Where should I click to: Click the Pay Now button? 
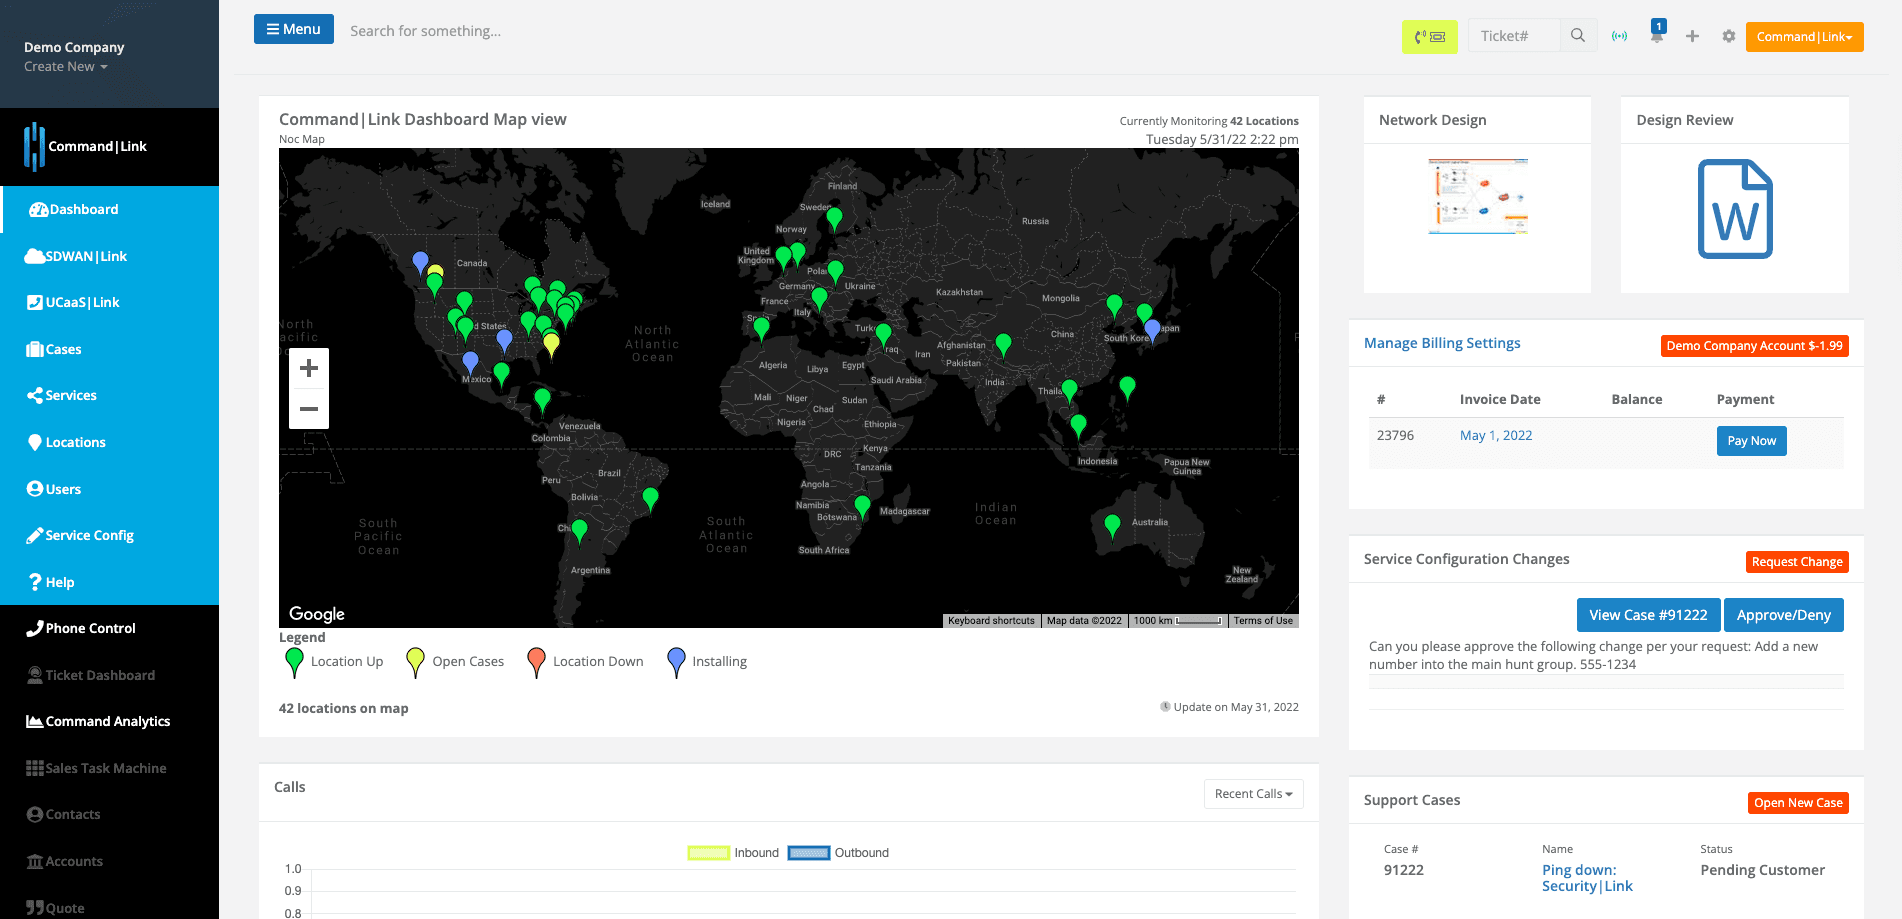tap(1751, 441)
